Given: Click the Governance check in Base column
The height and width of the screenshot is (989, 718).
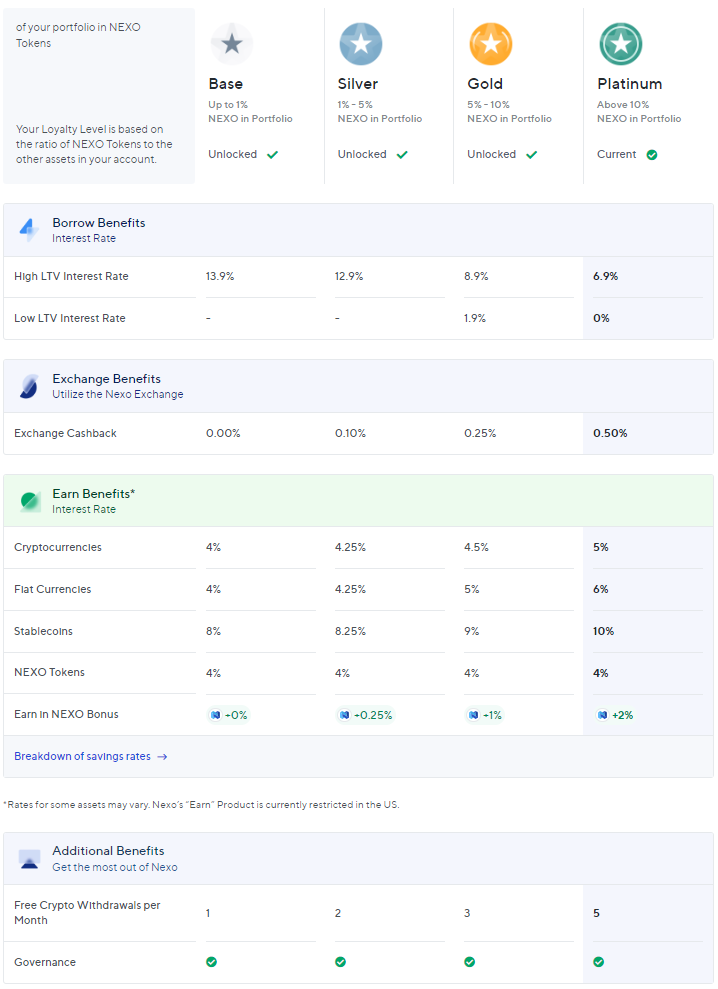Looking at the screenshot, I should (x=211, y=962).
